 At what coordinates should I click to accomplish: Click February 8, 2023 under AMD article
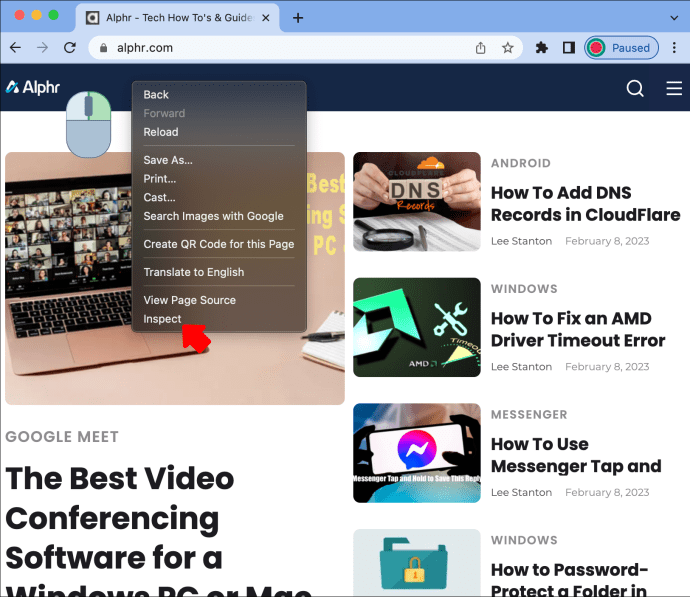607,366
